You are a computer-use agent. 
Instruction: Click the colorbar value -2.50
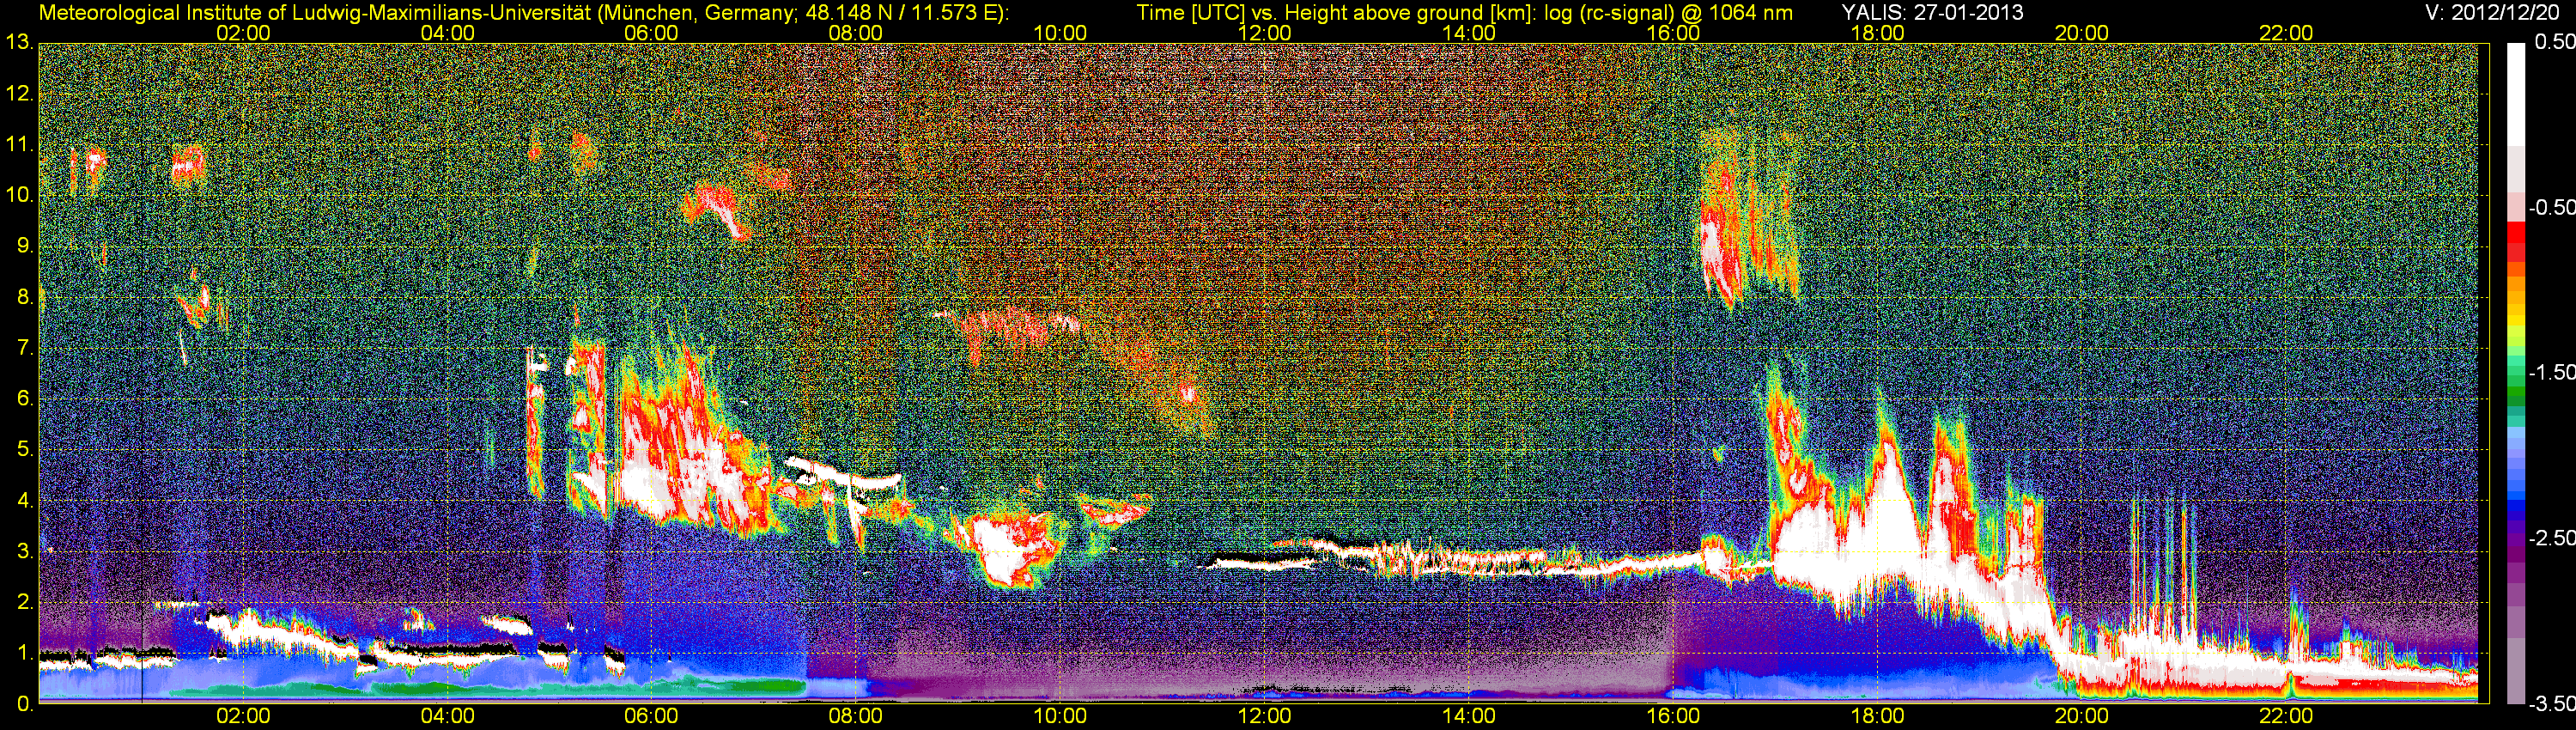click(x=2551, y=538)
